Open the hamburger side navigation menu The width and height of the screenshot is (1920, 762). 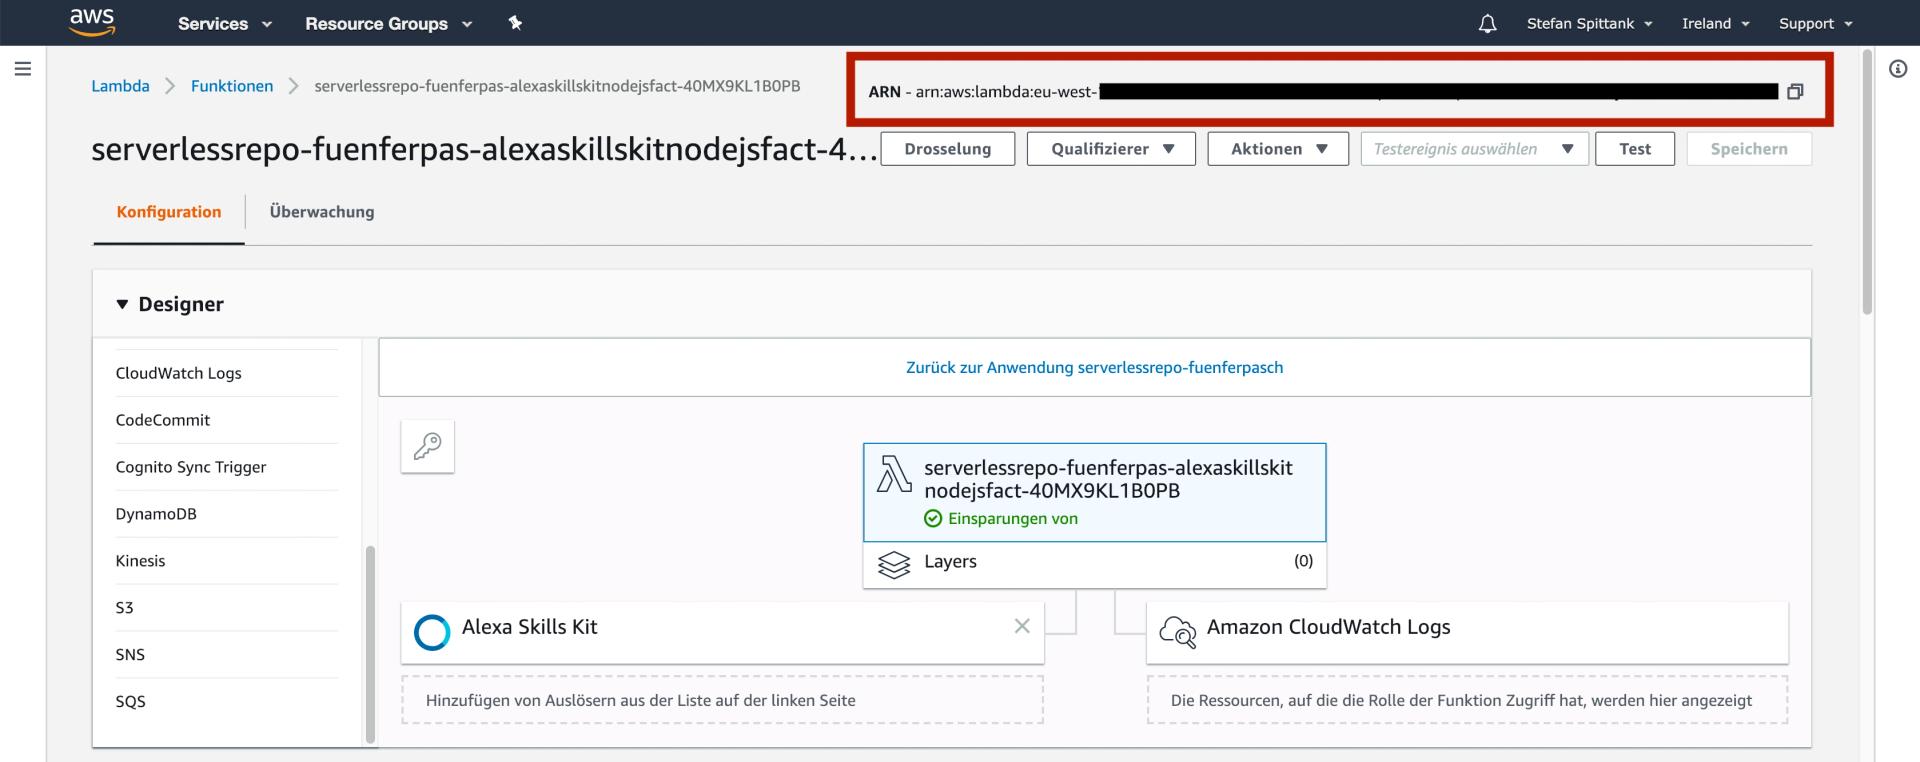(x=23, y=69)
